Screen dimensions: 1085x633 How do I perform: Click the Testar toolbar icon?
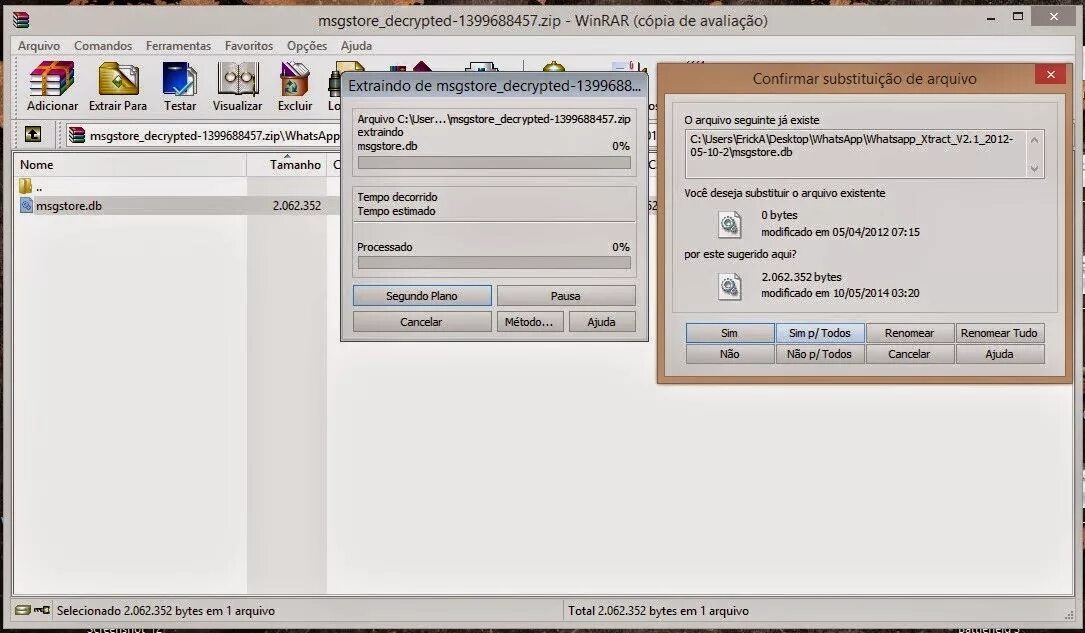[179, 79]
